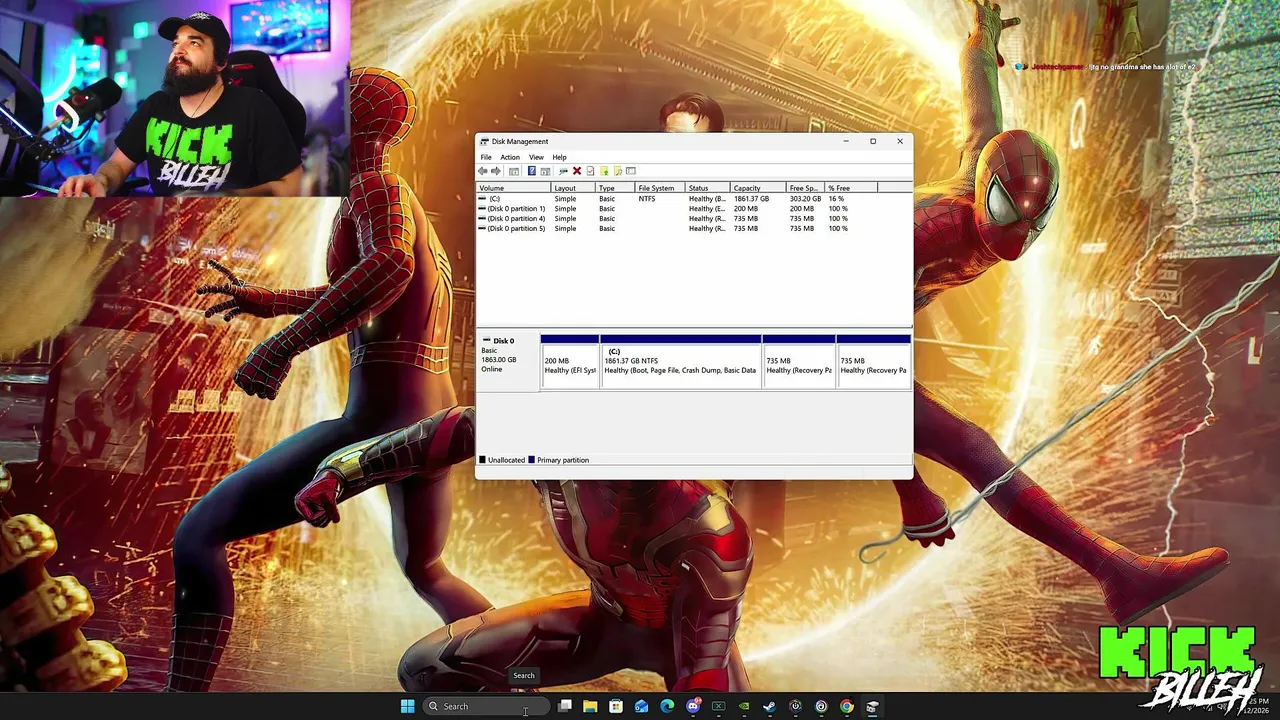This screenshot has height=720, width=1280.
Task: Open NVIDIA app from the taskbar
Action: (x=744, y=706)
